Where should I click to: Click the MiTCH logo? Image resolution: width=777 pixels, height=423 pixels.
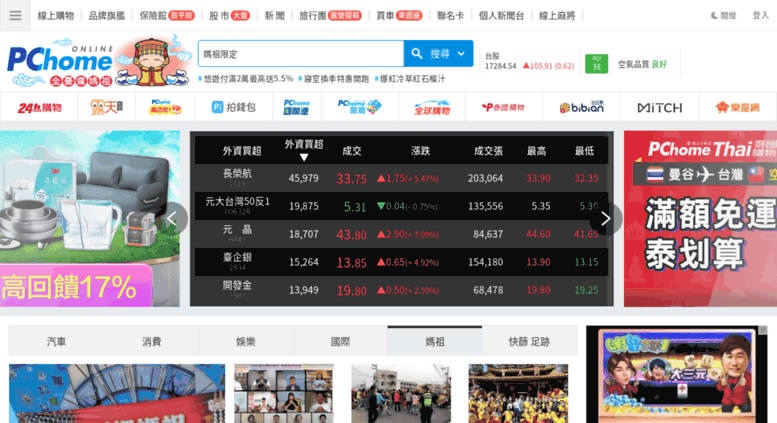(660, 107)
